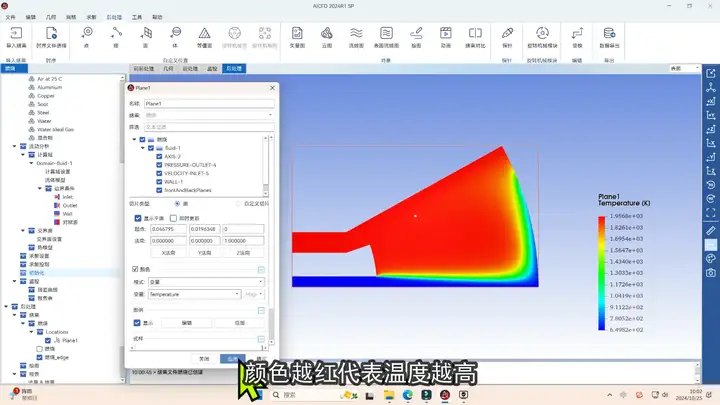Open the contour (云图) tool
Image resolution: width=720 pixels, height=405 pixels.
[326, 37]
